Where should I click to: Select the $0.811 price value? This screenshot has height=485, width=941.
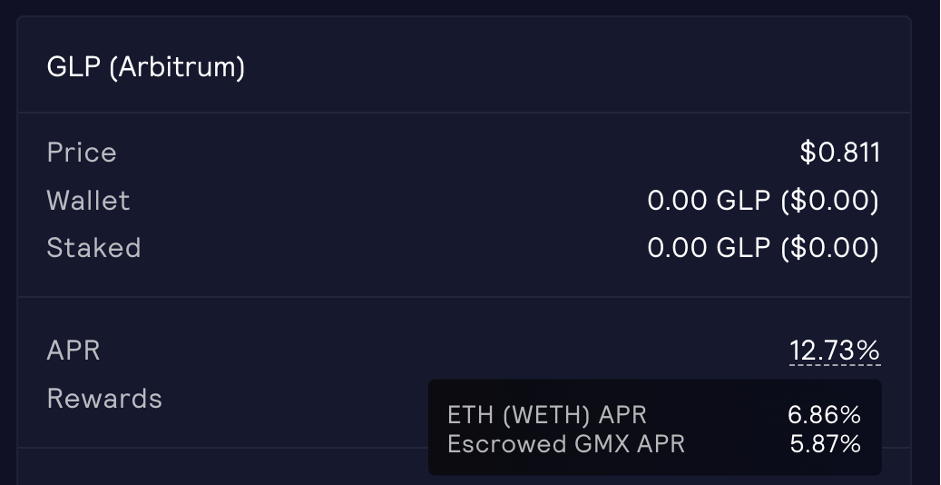coord(840,153)
